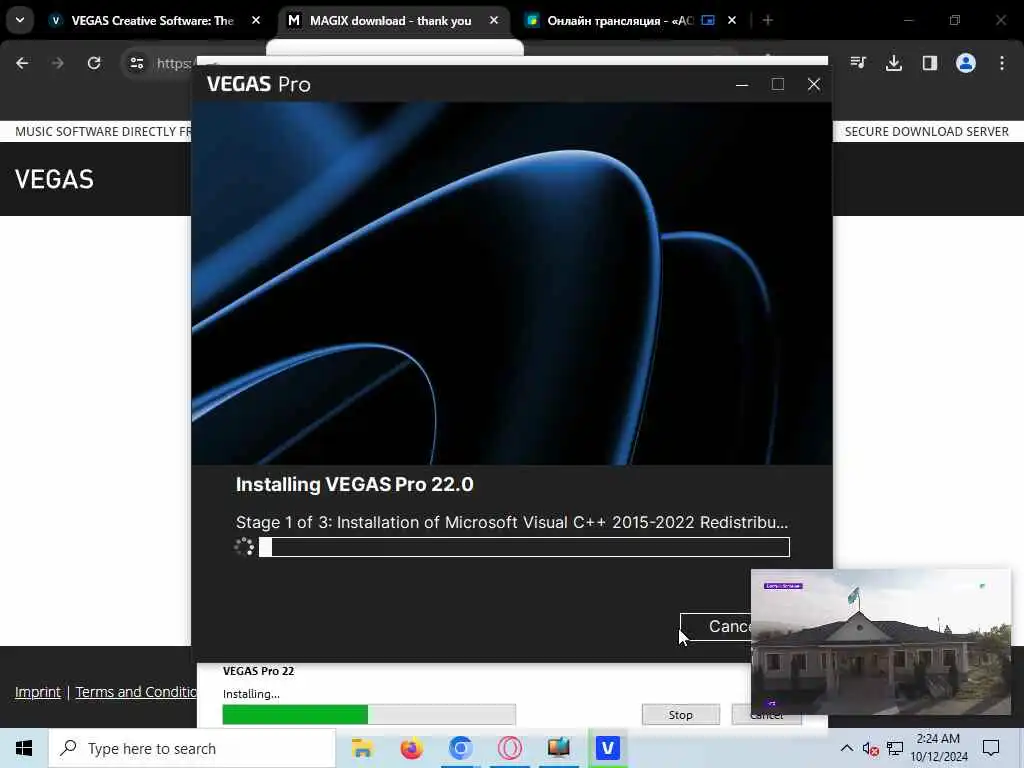Close the VEGAS Pro installer window
The width and height of the screenshot is (1024, 768).
point(814,84)
